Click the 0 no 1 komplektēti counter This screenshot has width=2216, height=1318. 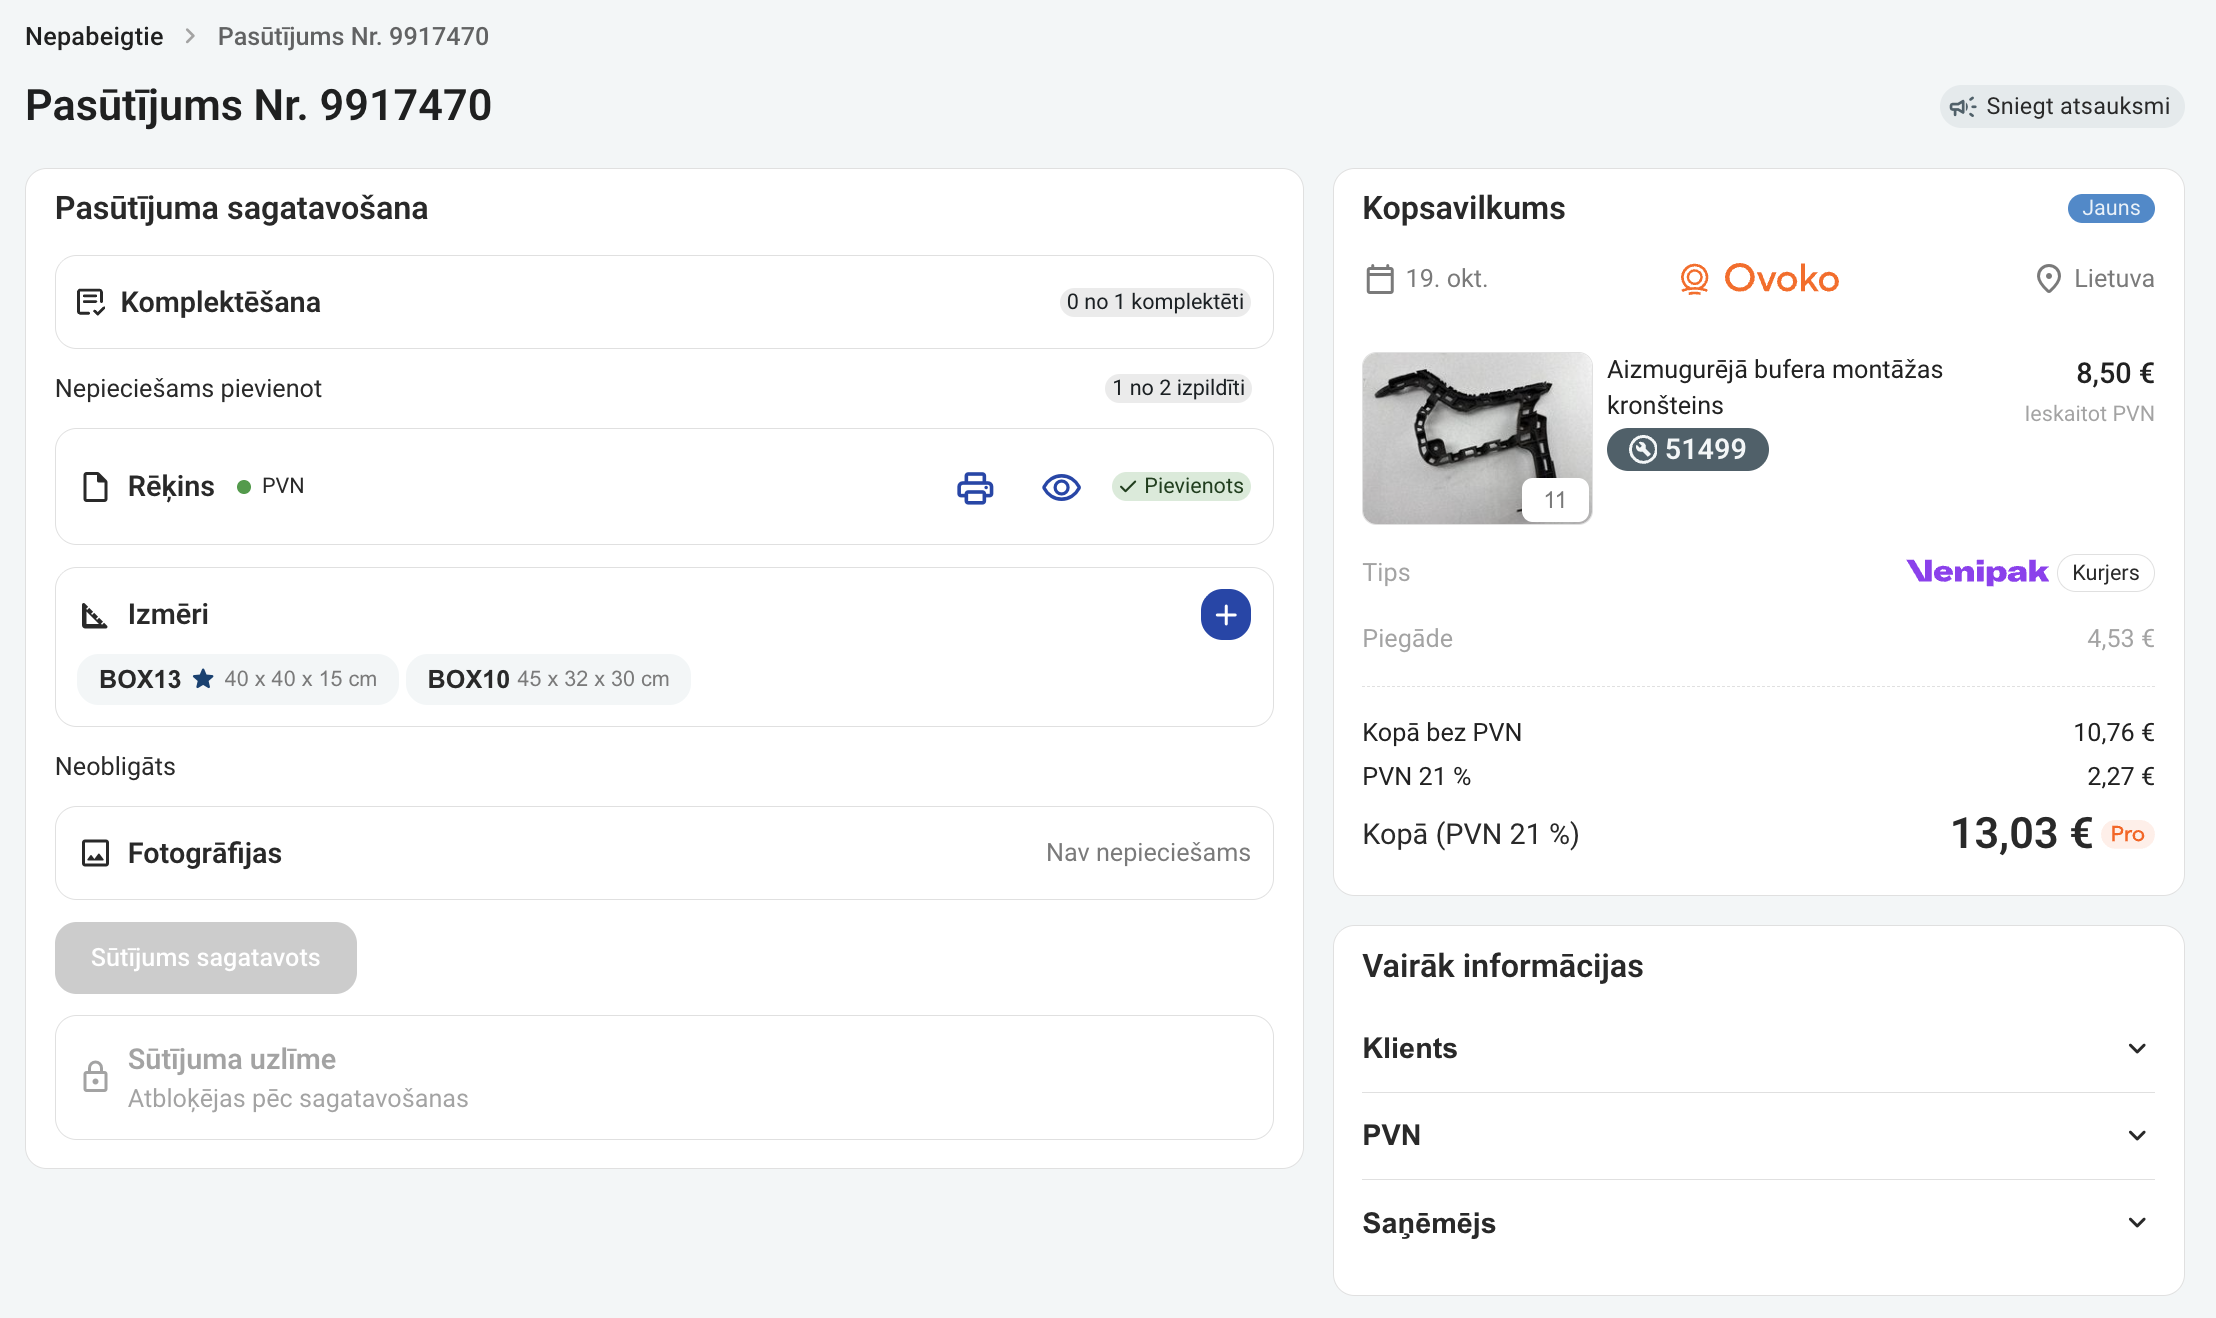[x=1155, y=302]
